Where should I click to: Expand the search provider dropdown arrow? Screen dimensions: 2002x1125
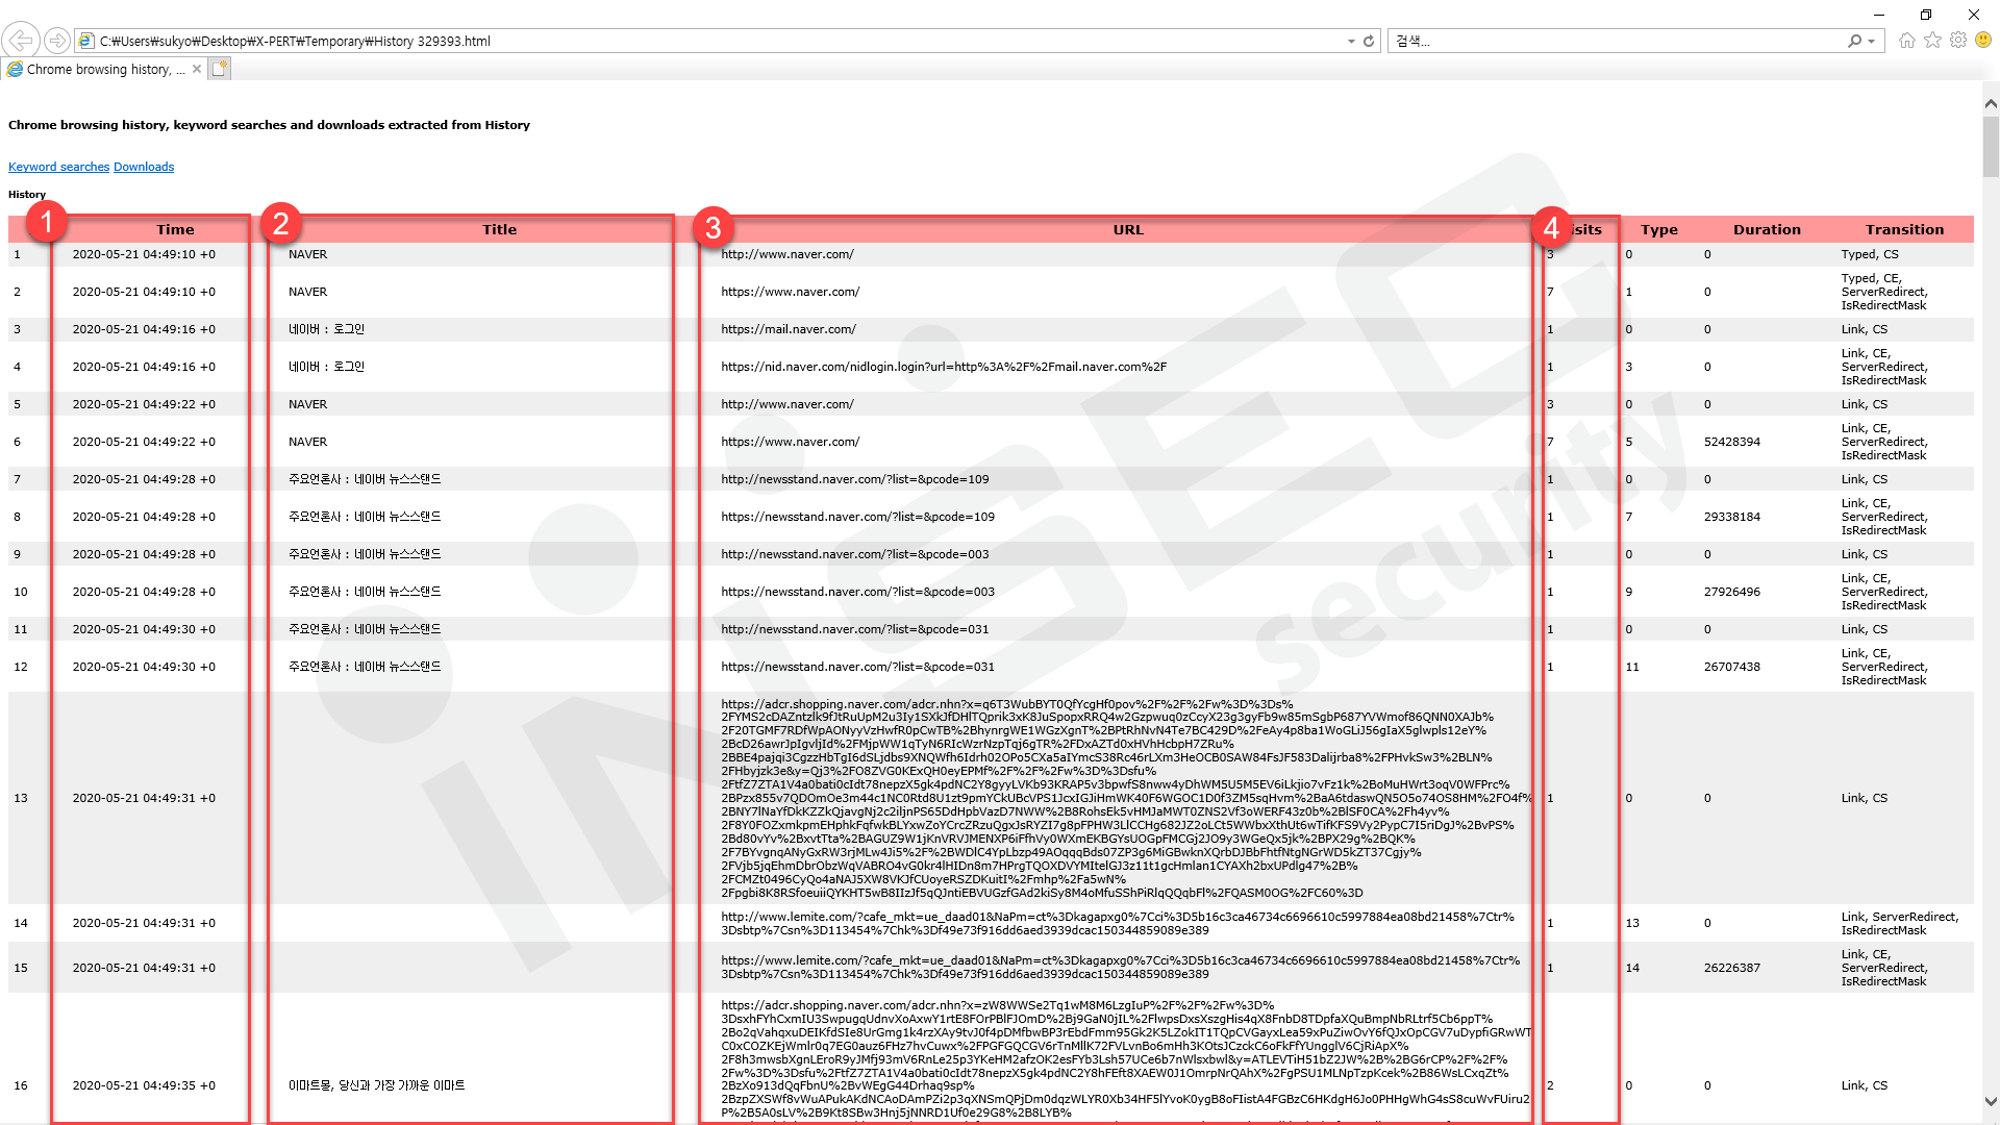(1871, 41)
